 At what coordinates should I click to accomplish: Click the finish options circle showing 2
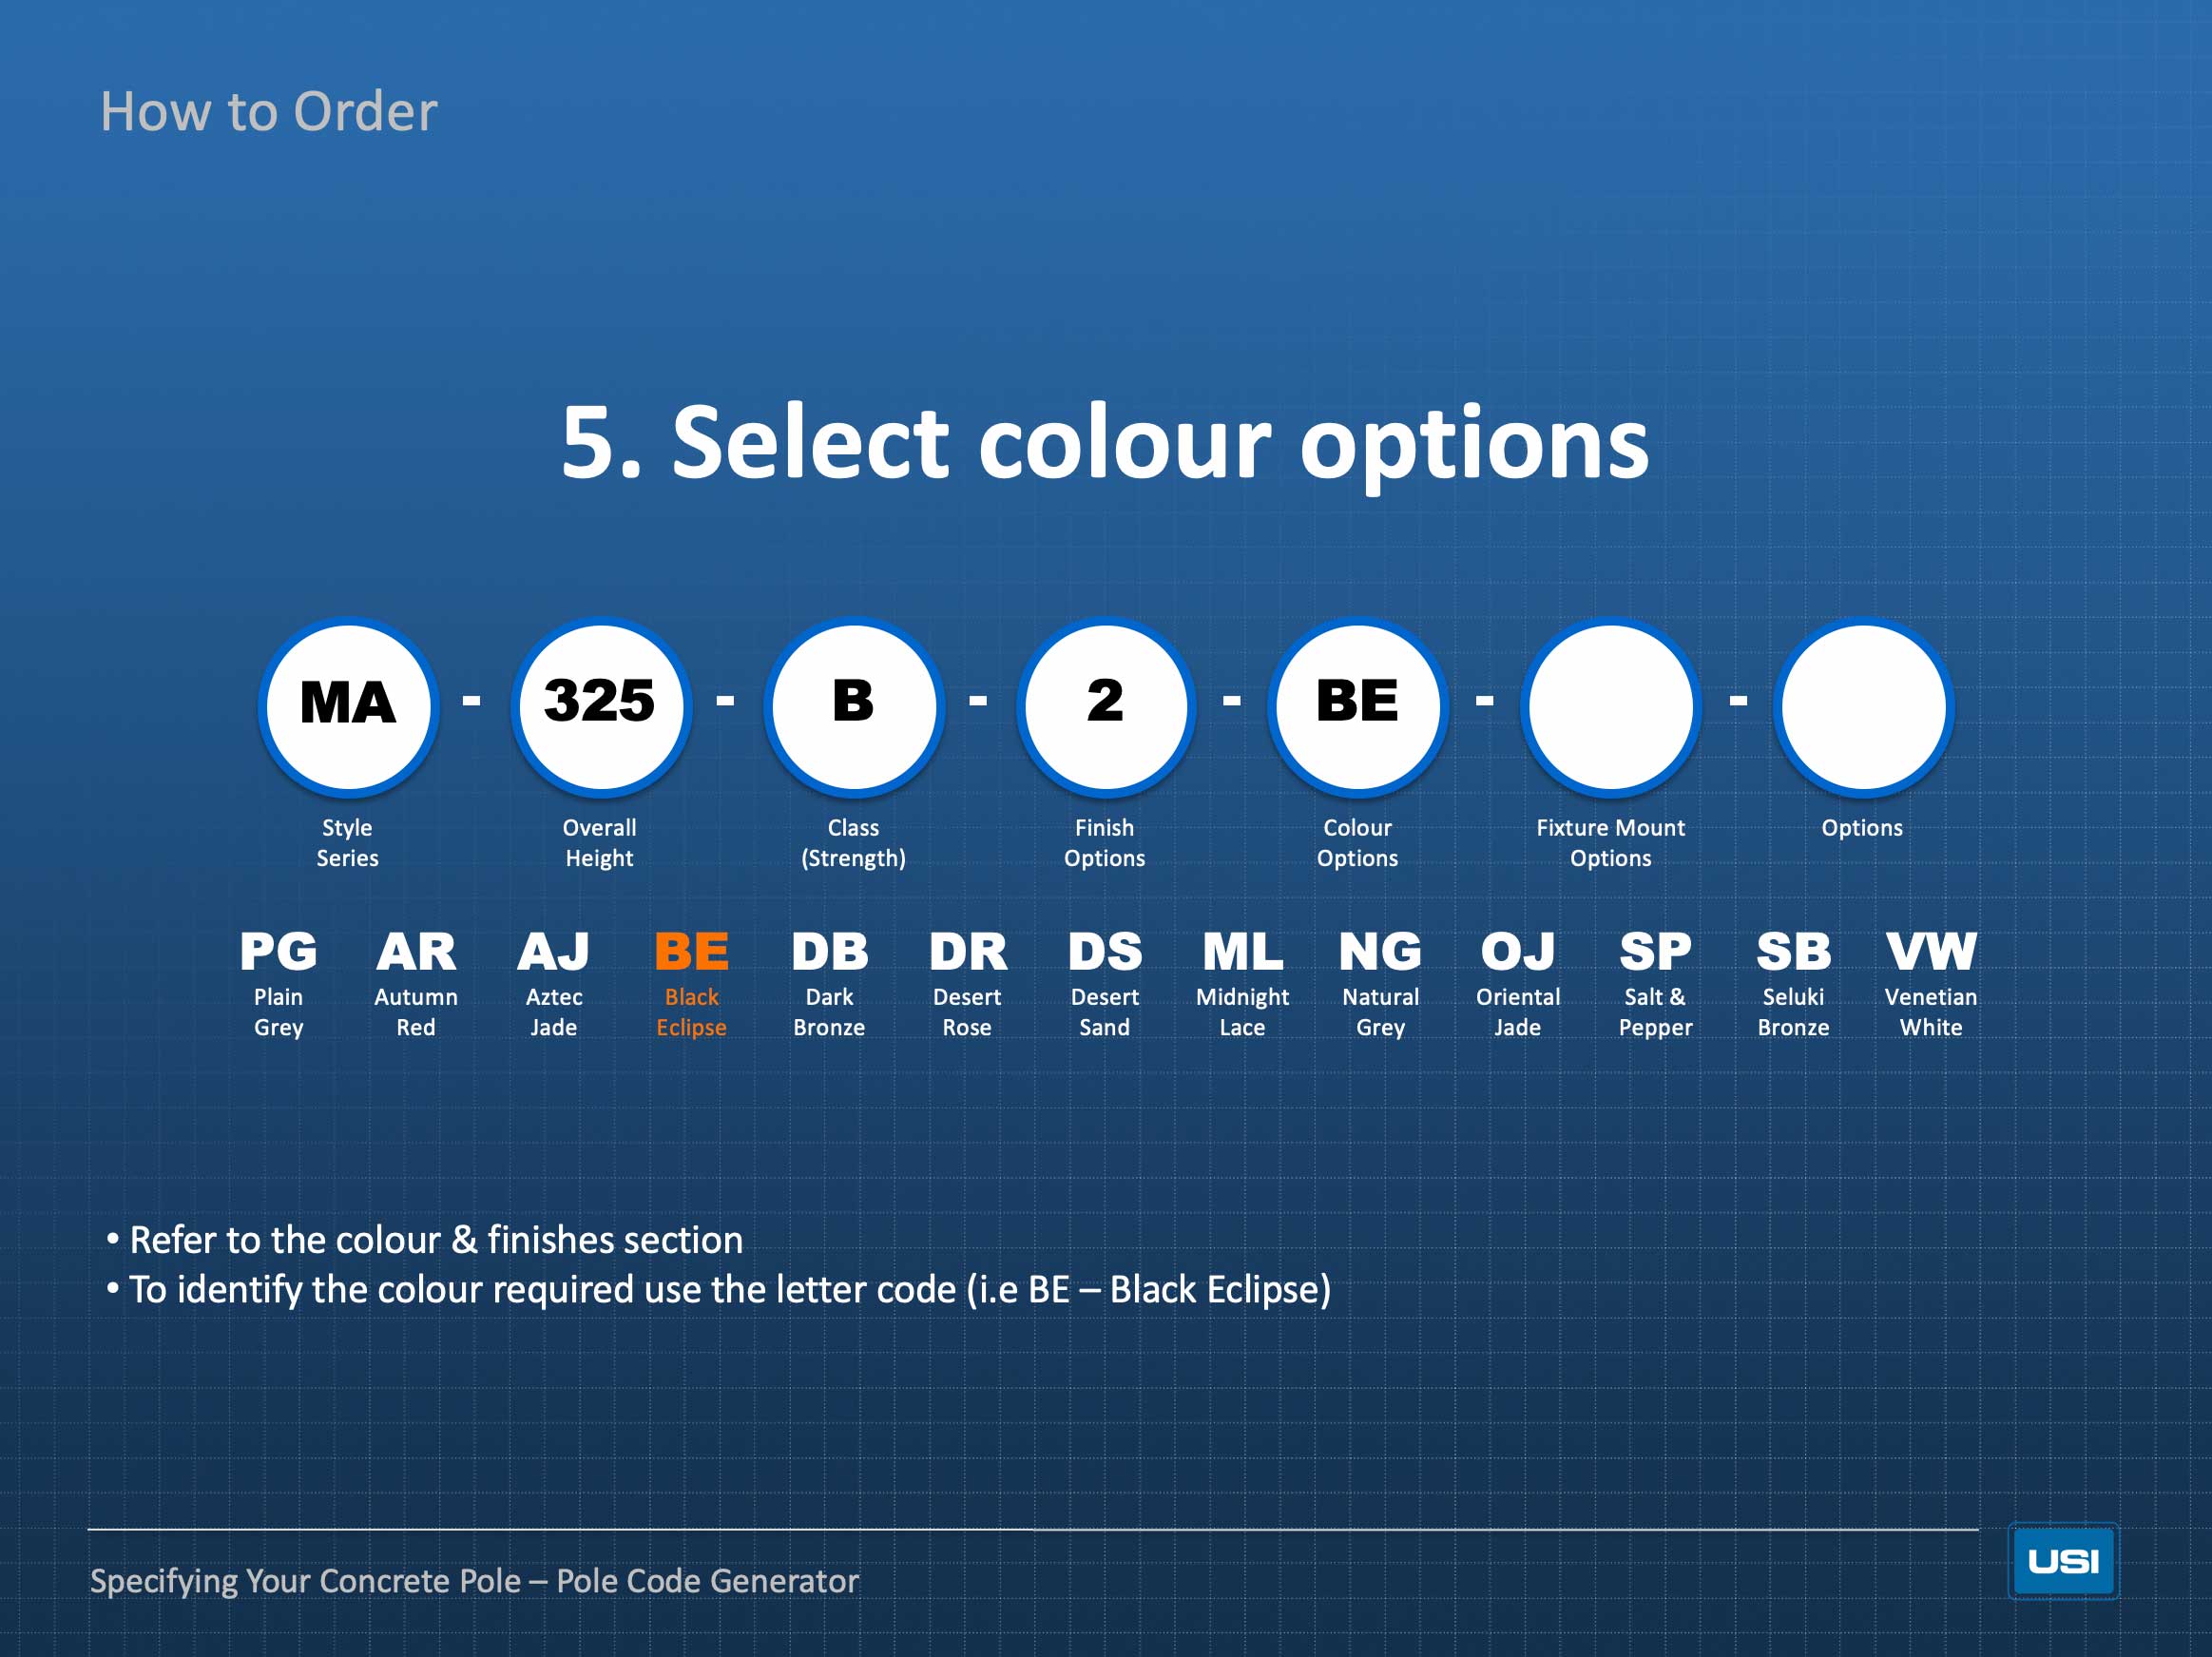coord(1106,706)
